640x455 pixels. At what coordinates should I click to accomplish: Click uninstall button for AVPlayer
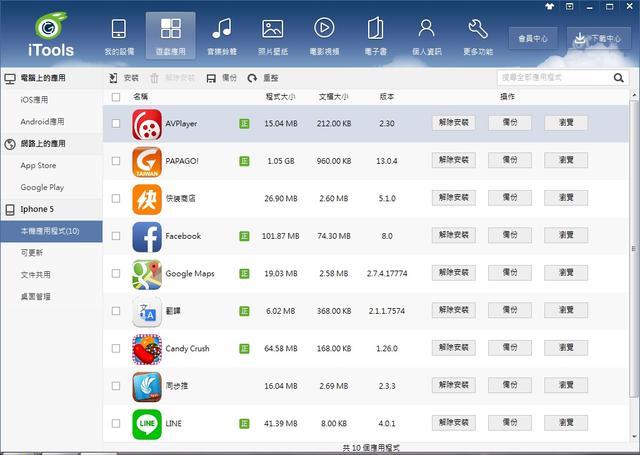pos(453,123)
